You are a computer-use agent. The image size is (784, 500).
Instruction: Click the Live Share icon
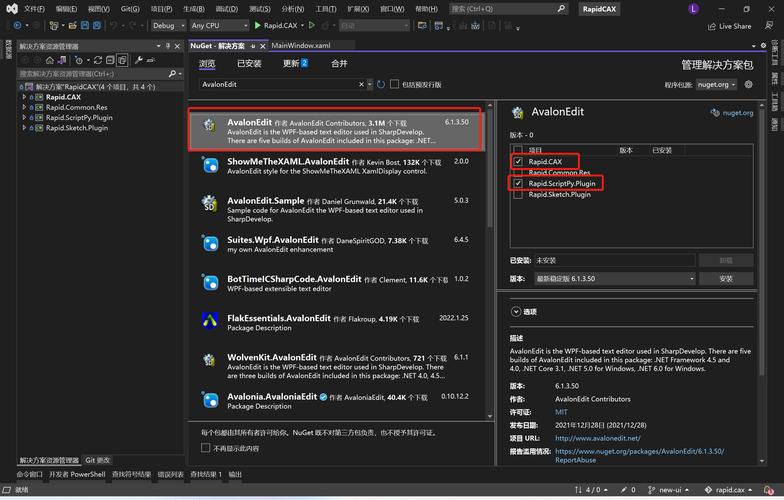[x=712, y=26]
